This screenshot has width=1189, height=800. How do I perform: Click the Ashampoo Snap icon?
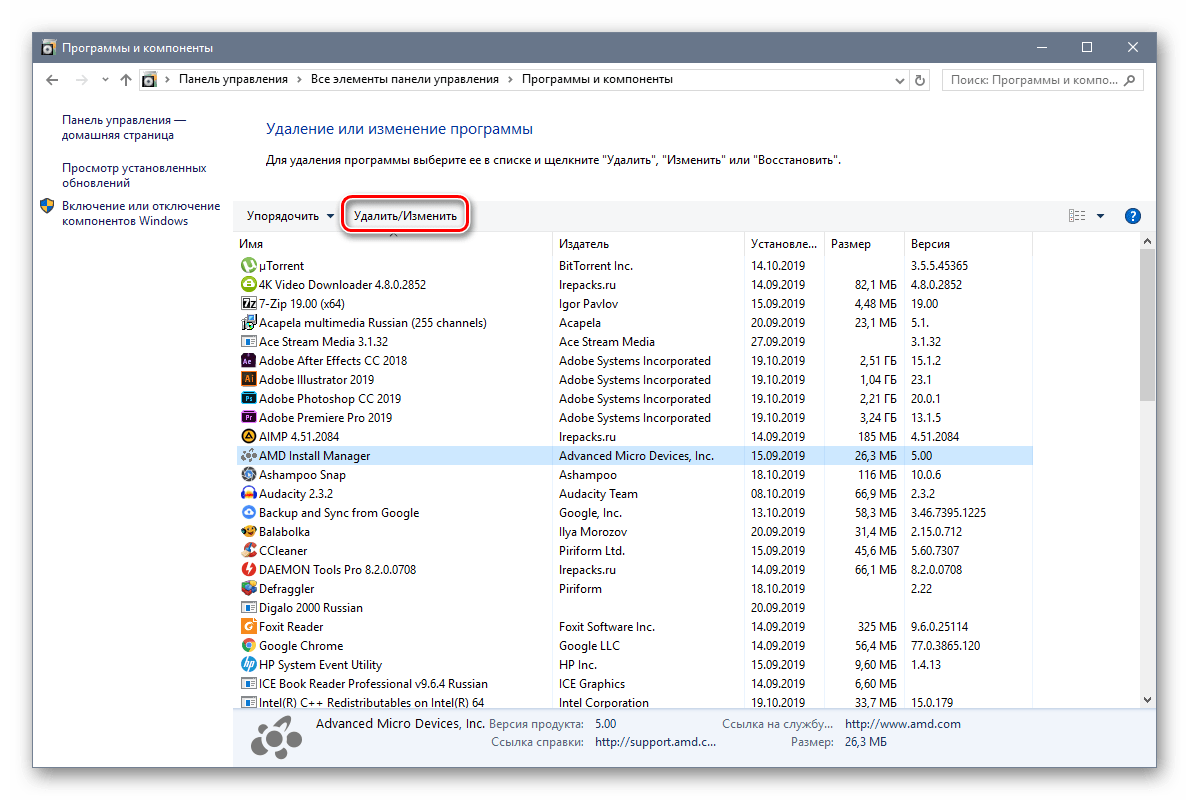(x=248, y=474)
